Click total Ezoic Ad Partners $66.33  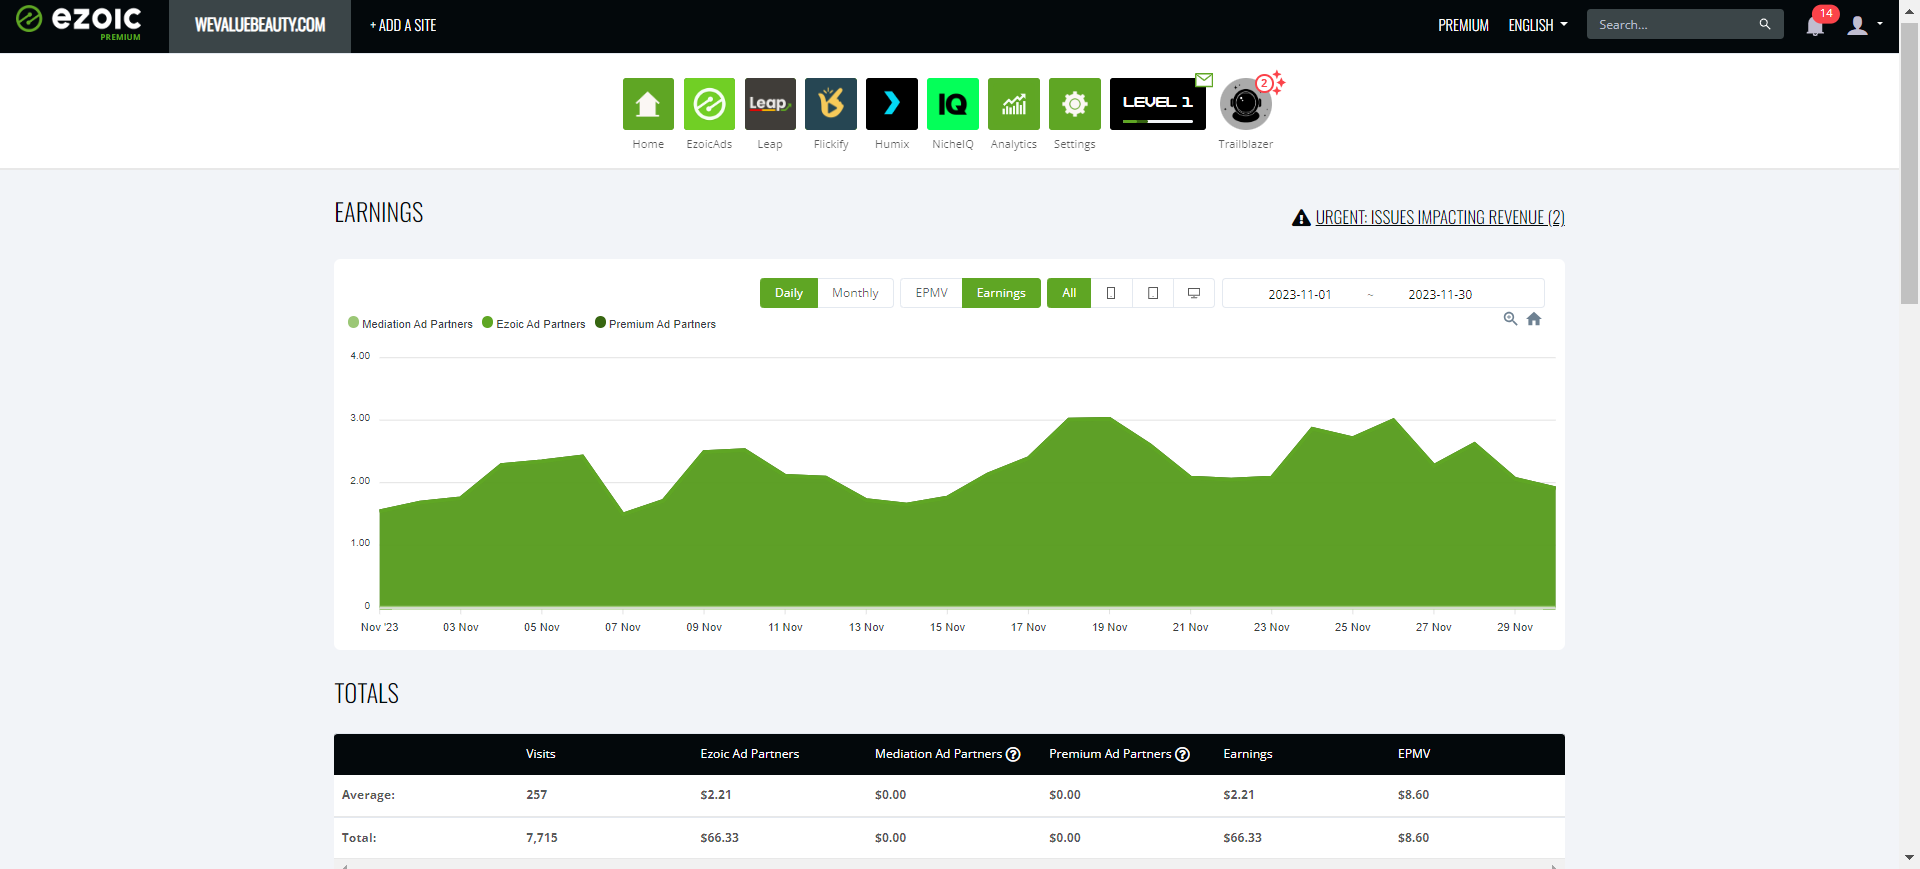point(720,838)
